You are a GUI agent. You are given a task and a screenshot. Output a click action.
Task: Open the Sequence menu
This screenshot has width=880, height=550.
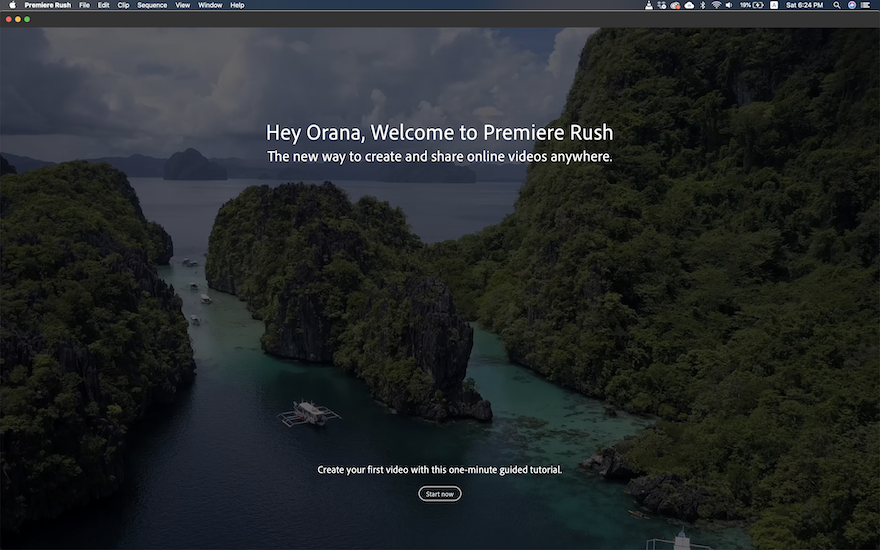[152, 5]
